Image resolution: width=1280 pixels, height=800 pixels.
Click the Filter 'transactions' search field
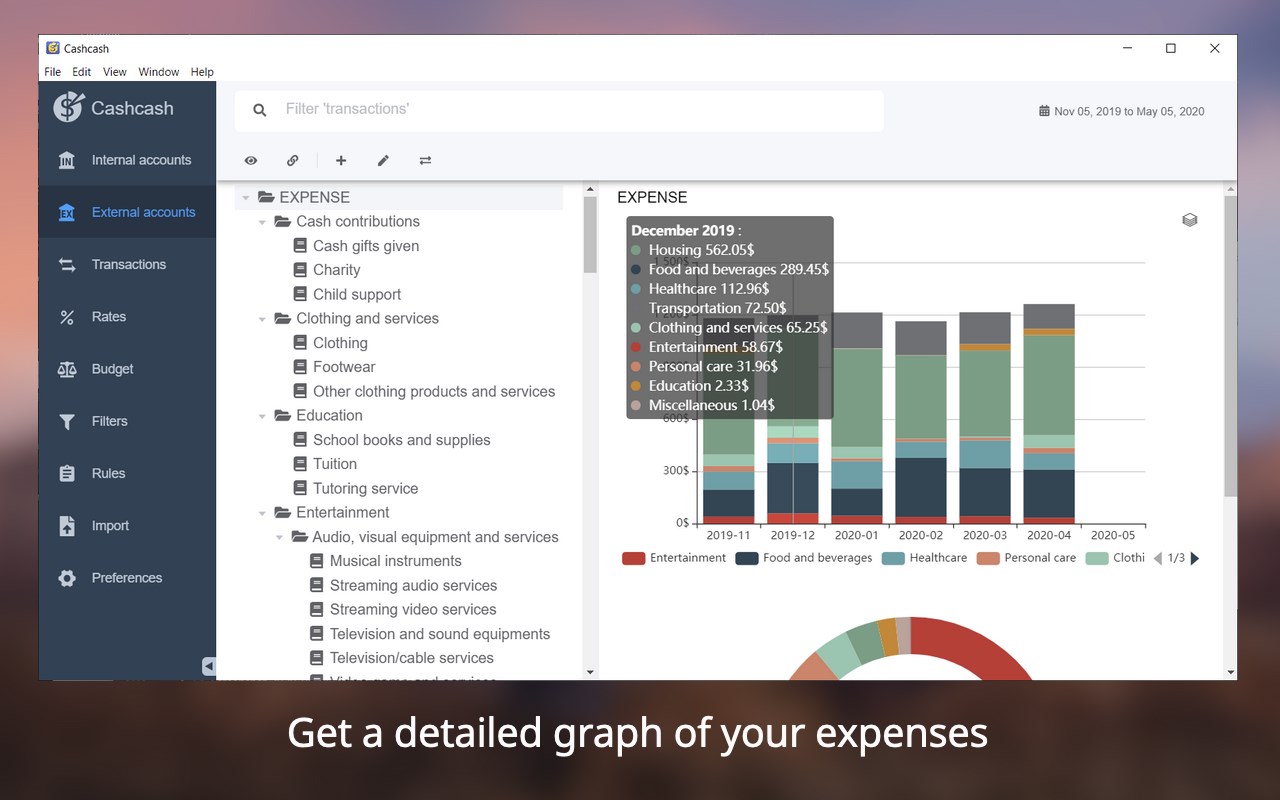(x=559, y=110)
